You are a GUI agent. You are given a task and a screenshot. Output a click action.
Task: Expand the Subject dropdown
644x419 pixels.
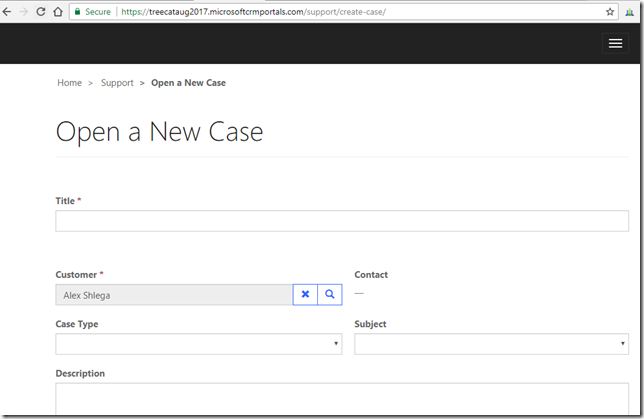tap(491, 344)
